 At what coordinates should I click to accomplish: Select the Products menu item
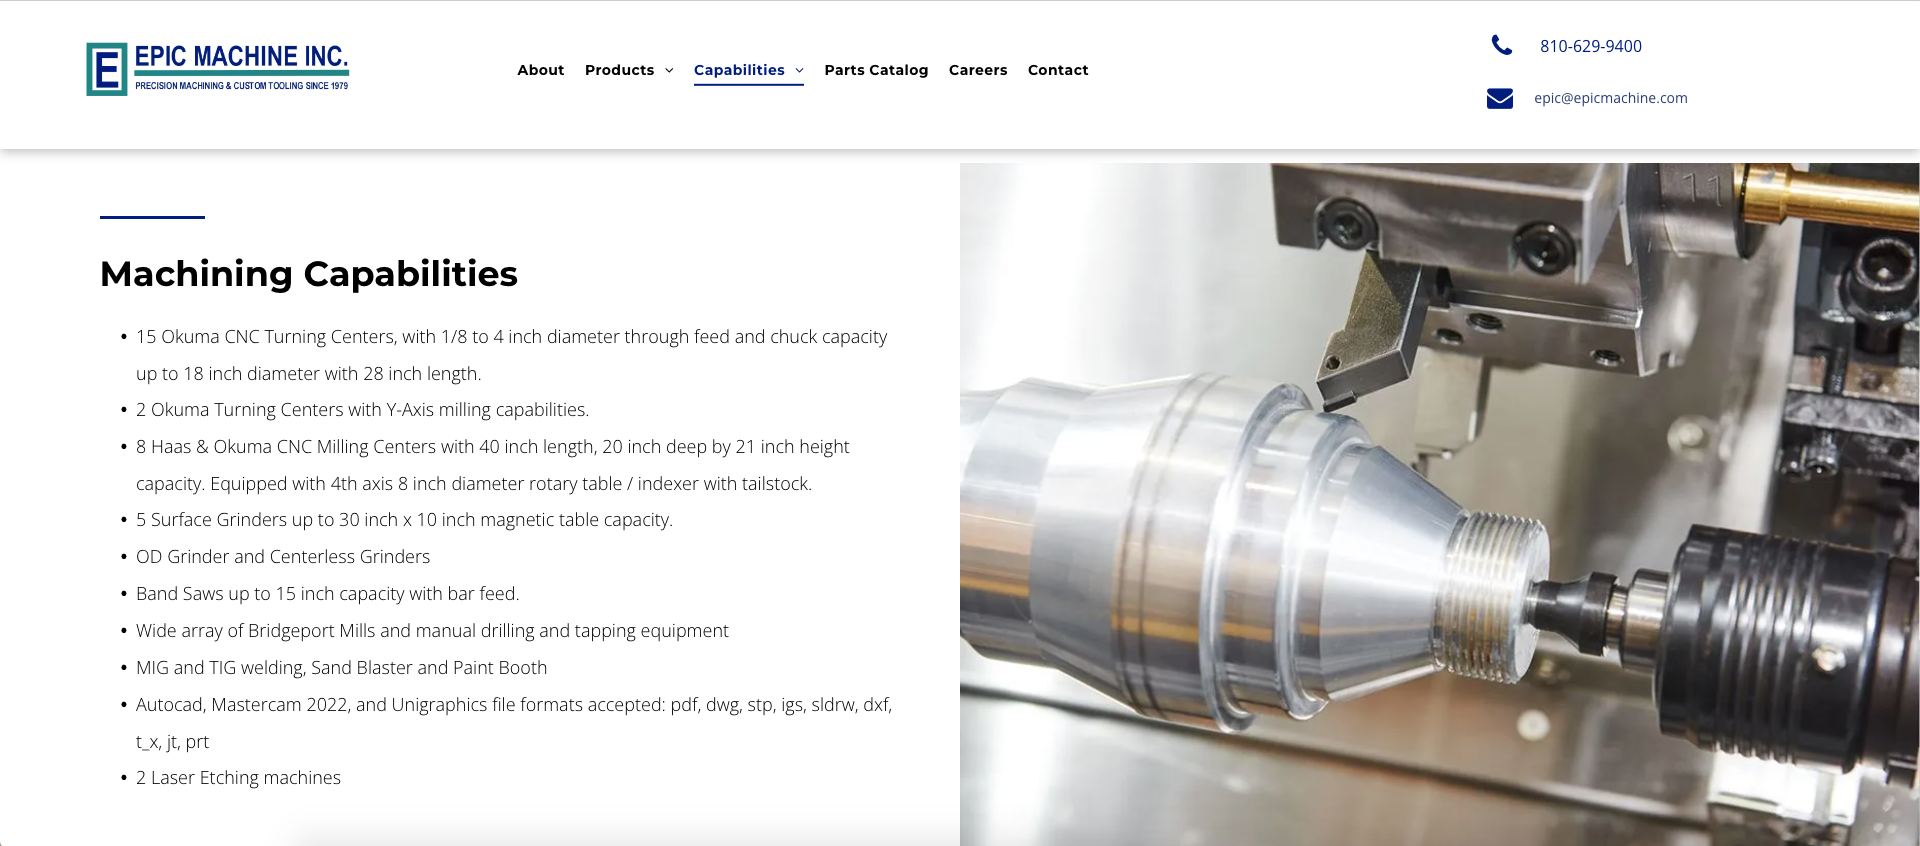click(x=619, y=70)
